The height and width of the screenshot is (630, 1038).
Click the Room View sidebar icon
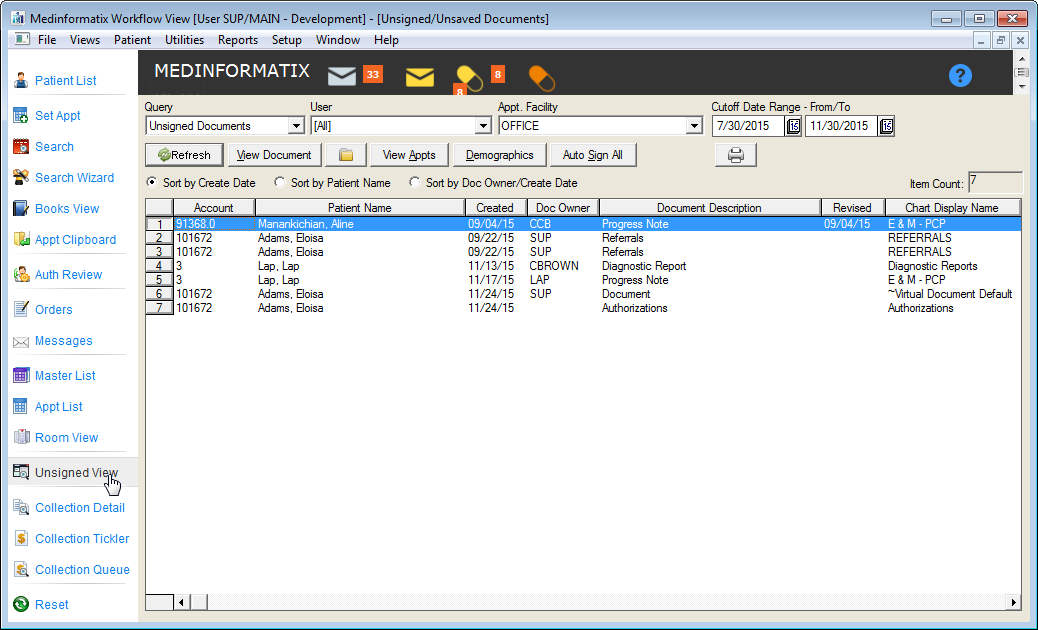point(21,437)
